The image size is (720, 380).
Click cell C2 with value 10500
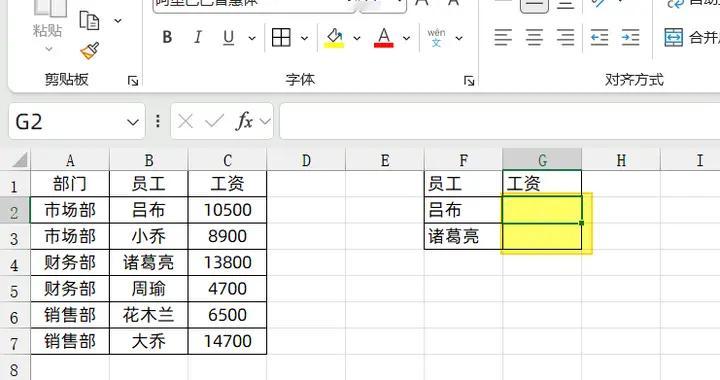click(227, 210)
